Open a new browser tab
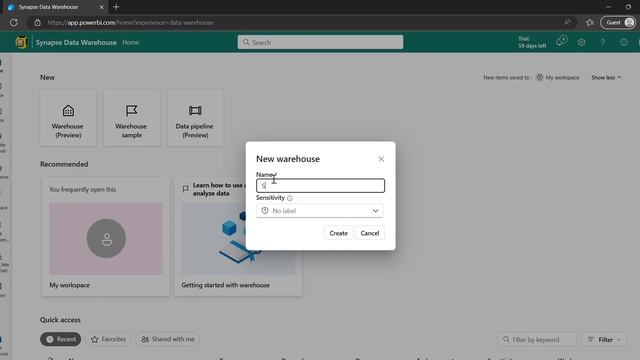 tap(116, 7)
